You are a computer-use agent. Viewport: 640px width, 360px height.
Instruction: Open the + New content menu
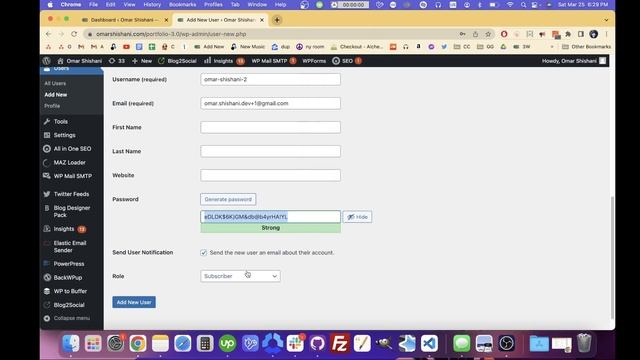[x=142, y=61]
